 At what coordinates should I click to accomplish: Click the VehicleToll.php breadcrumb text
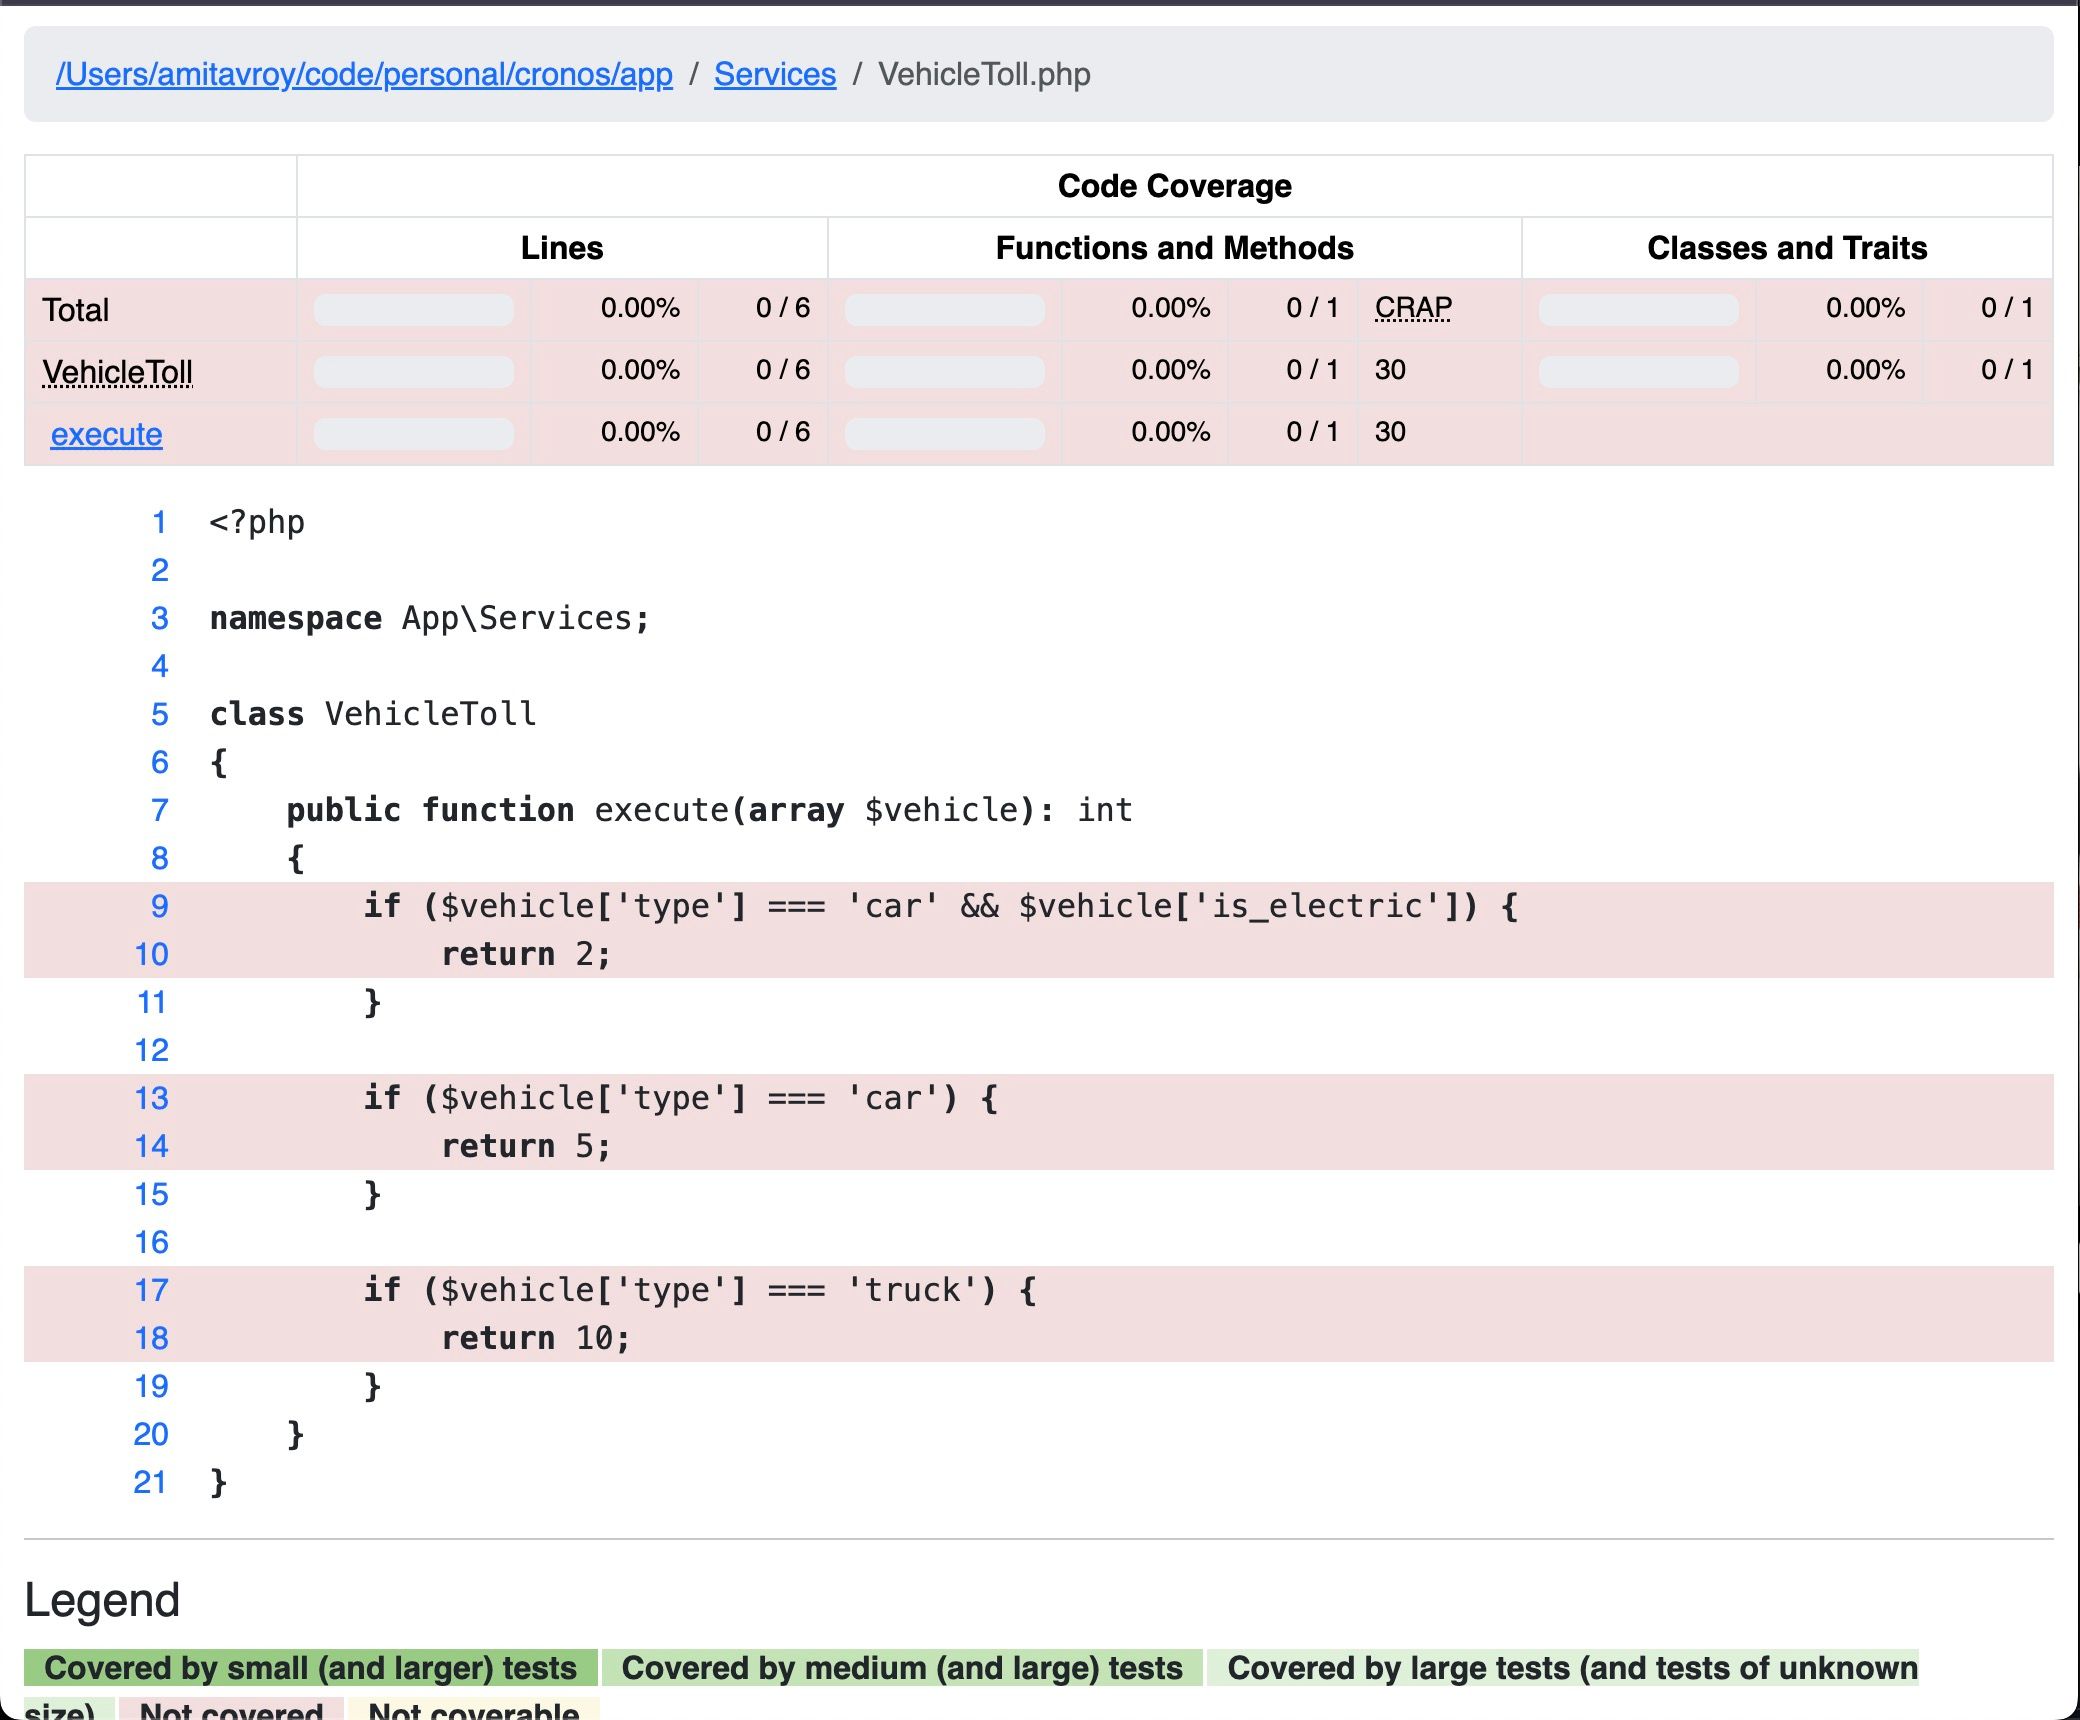coord(984,74)
